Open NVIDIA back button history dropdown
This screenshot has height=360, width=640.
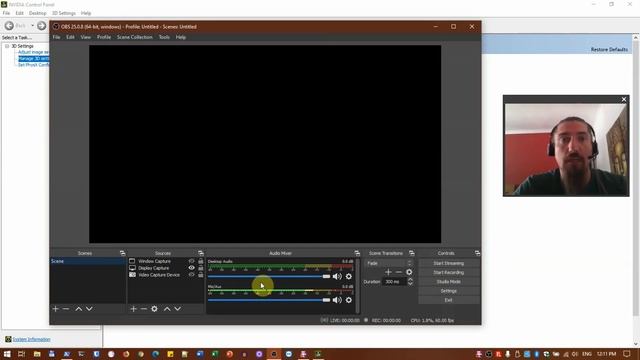pos(32,26)
